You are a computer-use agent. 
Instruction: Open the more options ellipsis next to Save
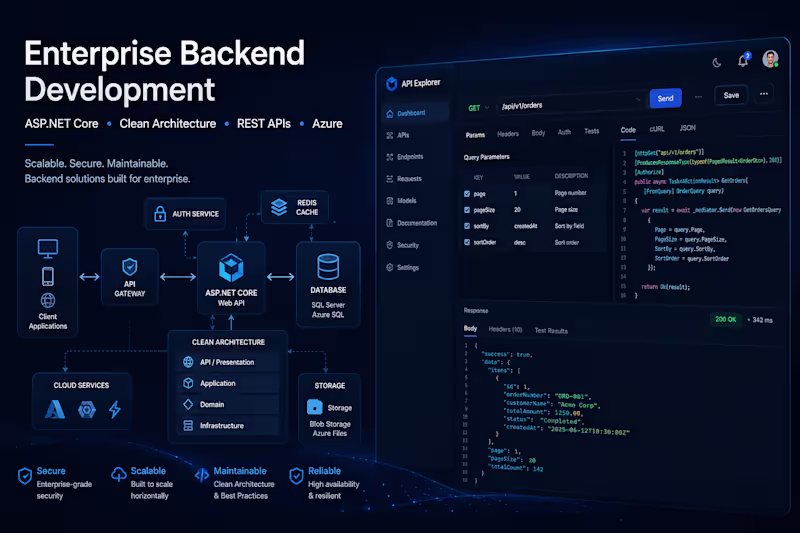(x=764, y=94)
